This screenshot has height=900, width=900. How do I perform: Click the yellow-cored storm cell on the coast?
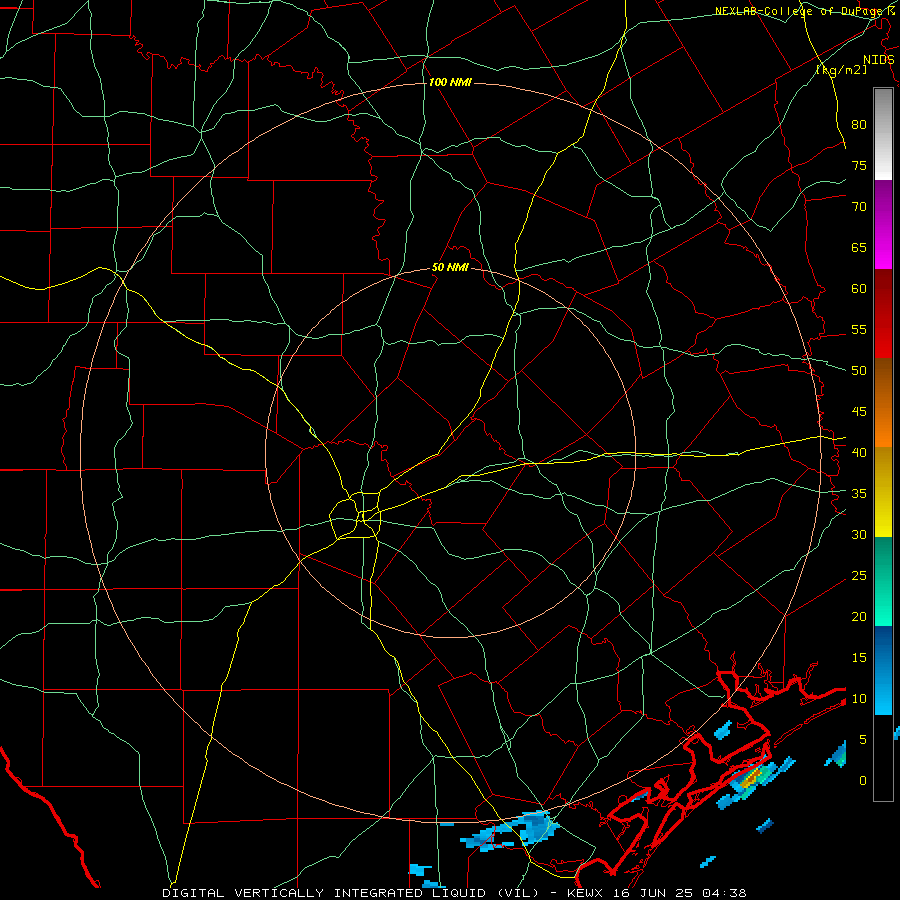[750, 779]
